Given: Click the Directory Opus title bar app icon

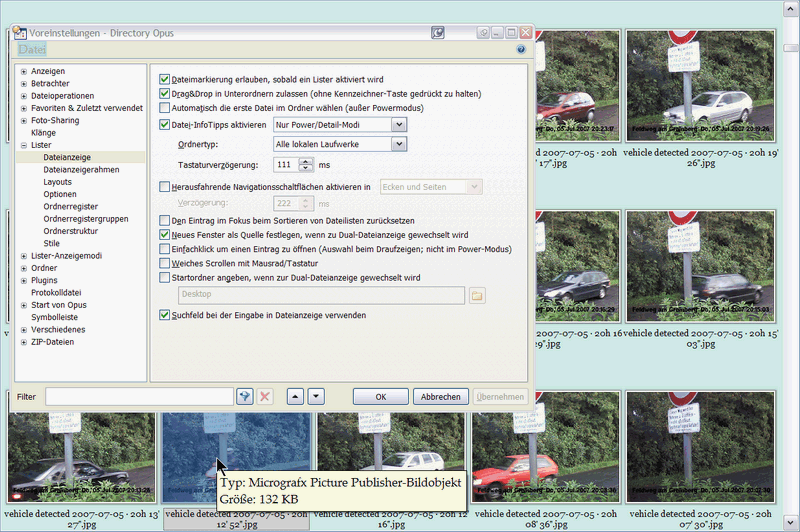Looking at the screenshot, I should (20, 33).
